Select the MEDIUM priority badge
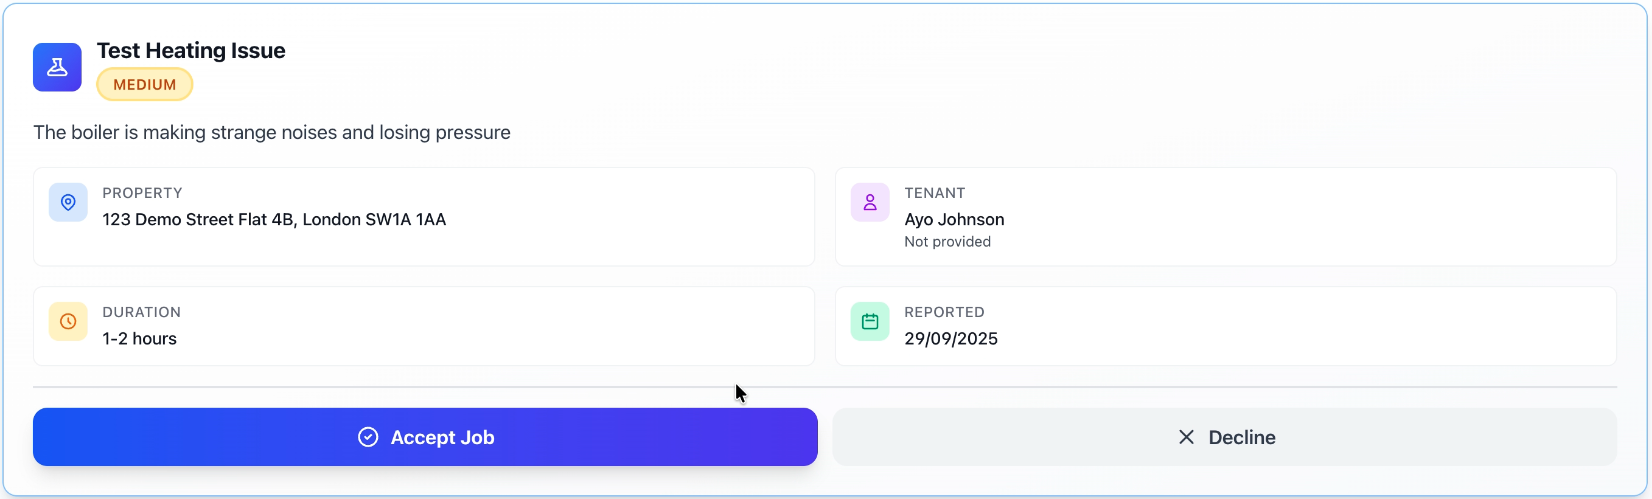 point(145,85)
